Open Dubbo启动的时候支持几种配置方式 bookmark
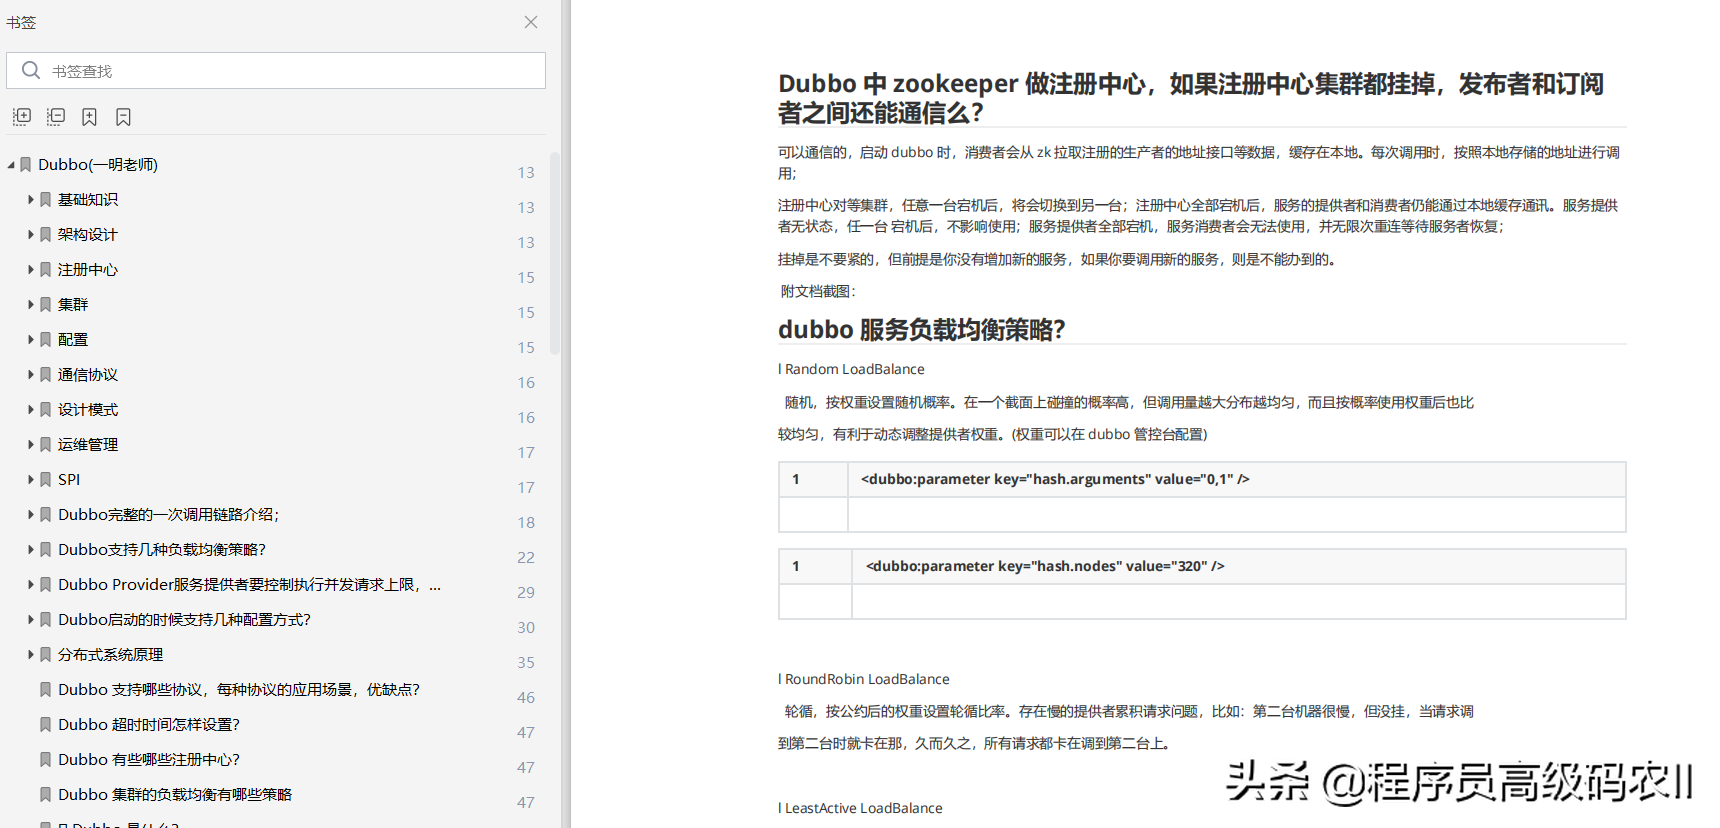This screenshot has width=1720, height=828. click(185, 620)
